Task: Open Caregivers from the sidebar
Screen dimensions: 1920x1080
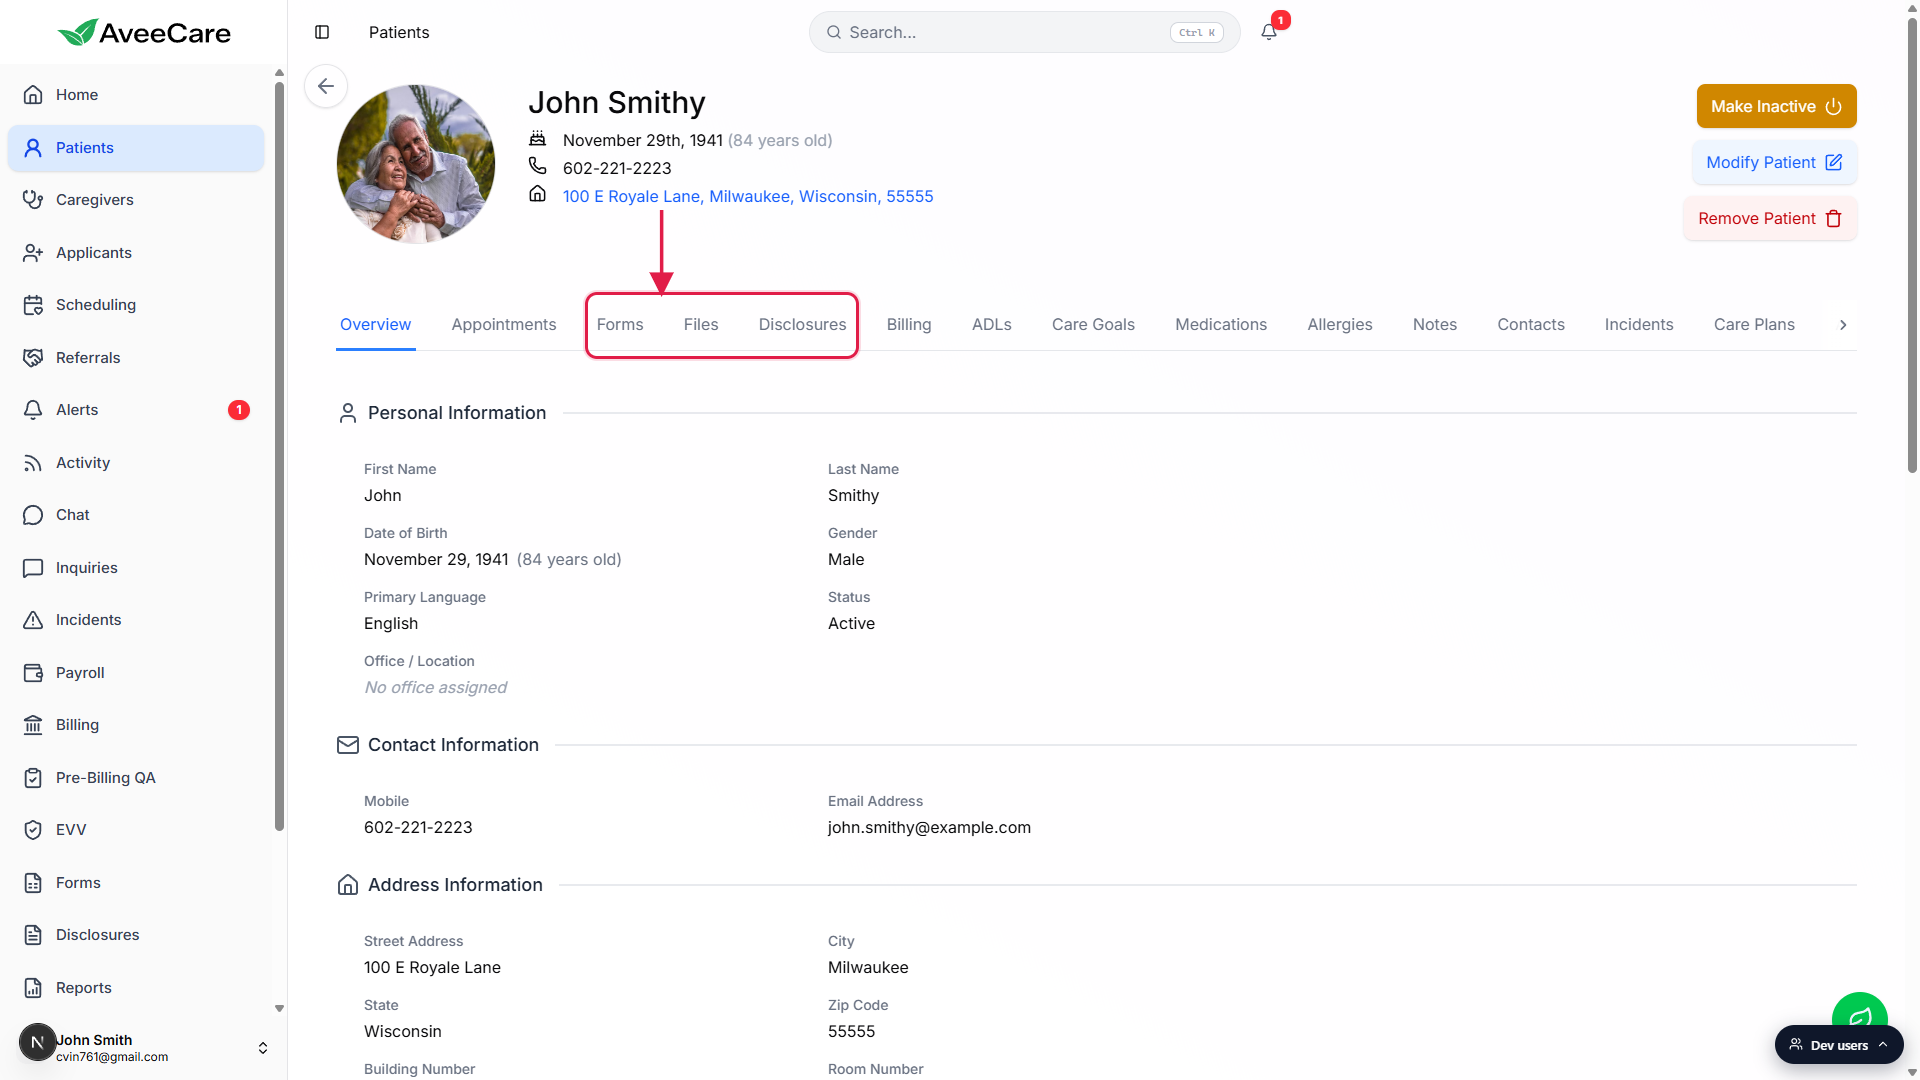Action: [135, 200]
